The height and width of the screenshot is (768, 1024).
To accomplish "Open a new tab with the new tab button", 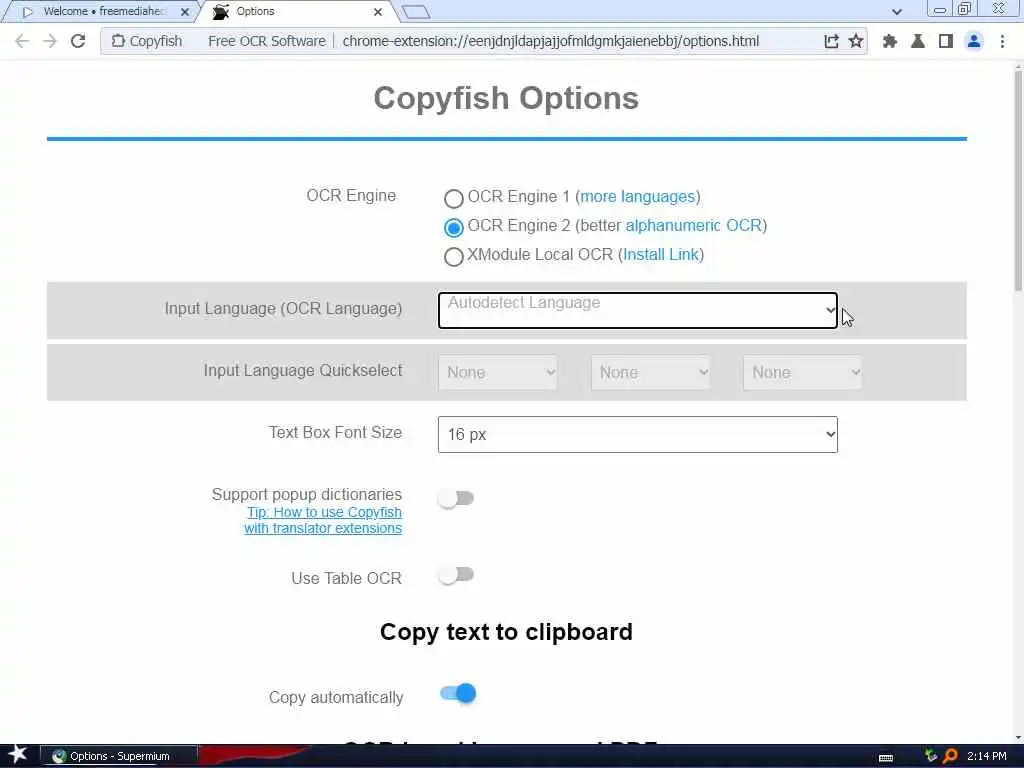I will point(416,12).
